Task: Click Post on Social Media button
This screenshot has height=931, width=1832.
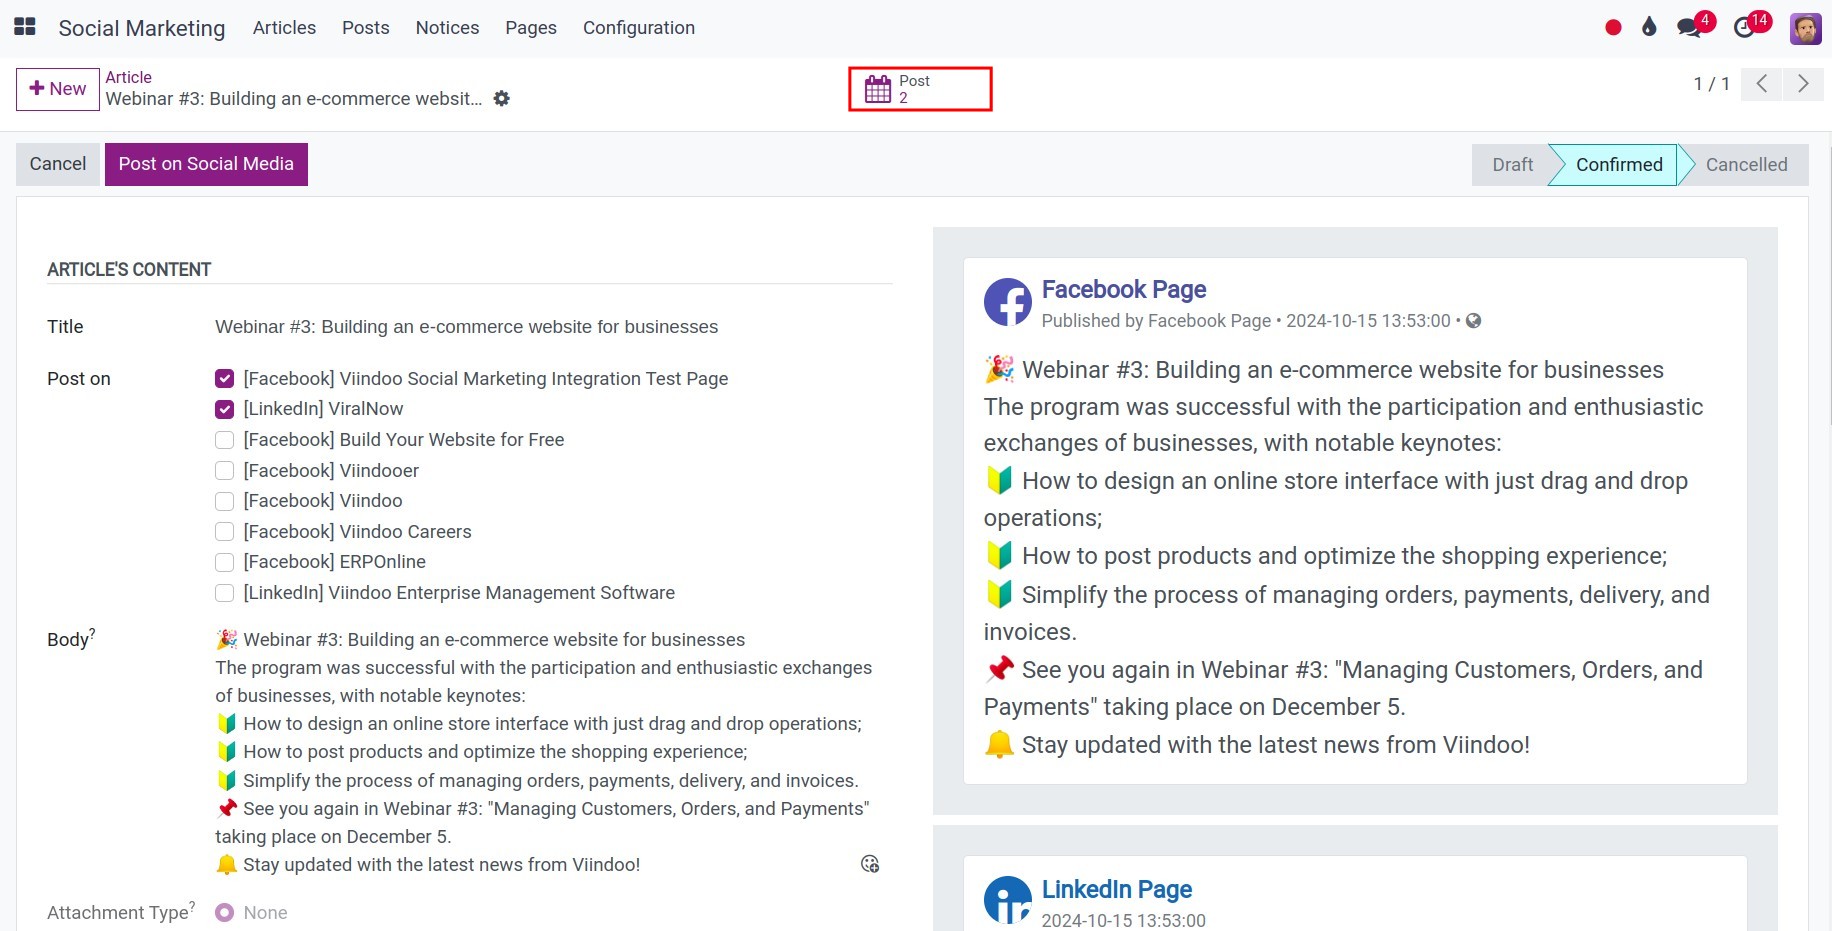Action: point(206,164)
